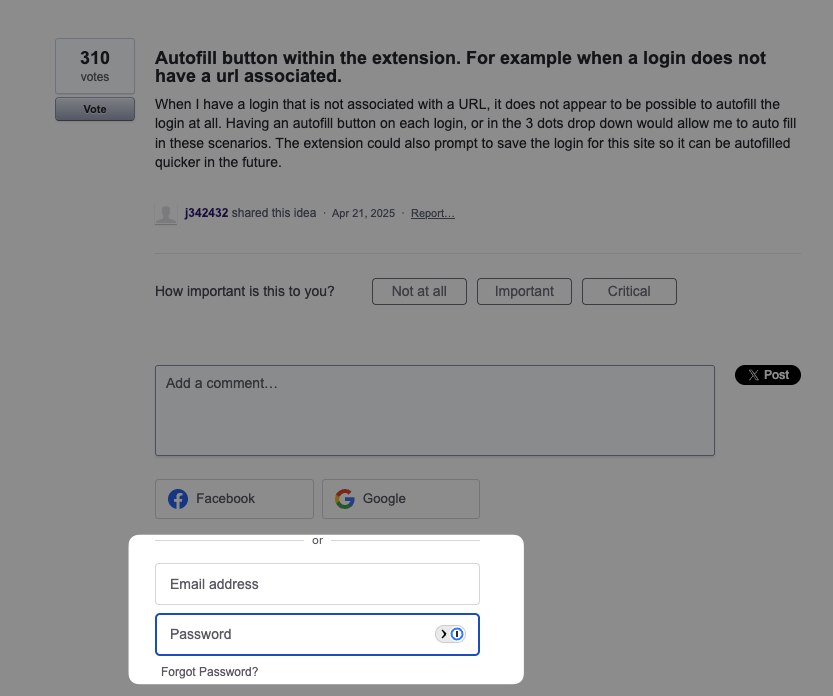Image resolution: width=833 pixels, height=696 pixels.
Task: Share the idea with X Post button
Action: [768, 375]
